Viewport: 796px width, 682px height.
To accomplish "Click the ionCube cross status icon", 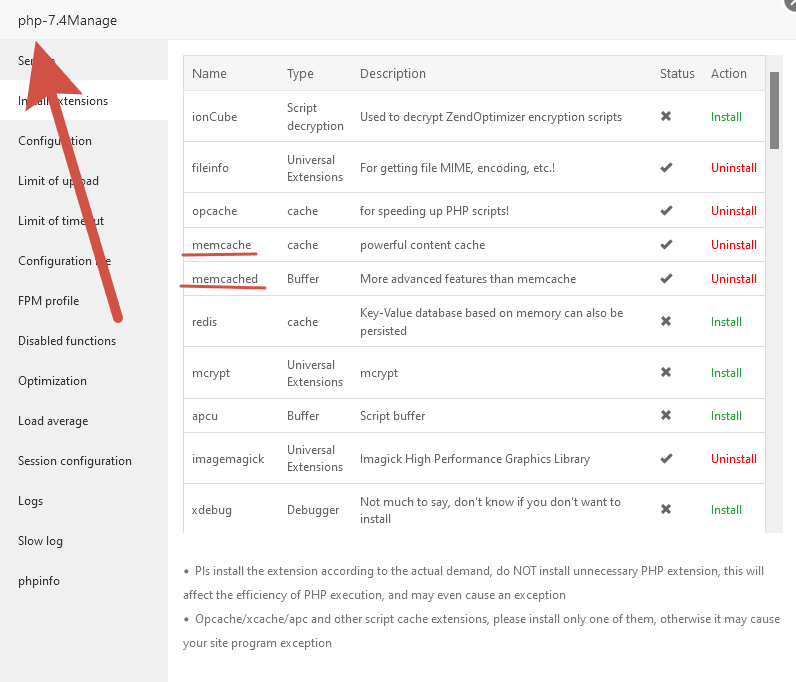I will 666,116.
